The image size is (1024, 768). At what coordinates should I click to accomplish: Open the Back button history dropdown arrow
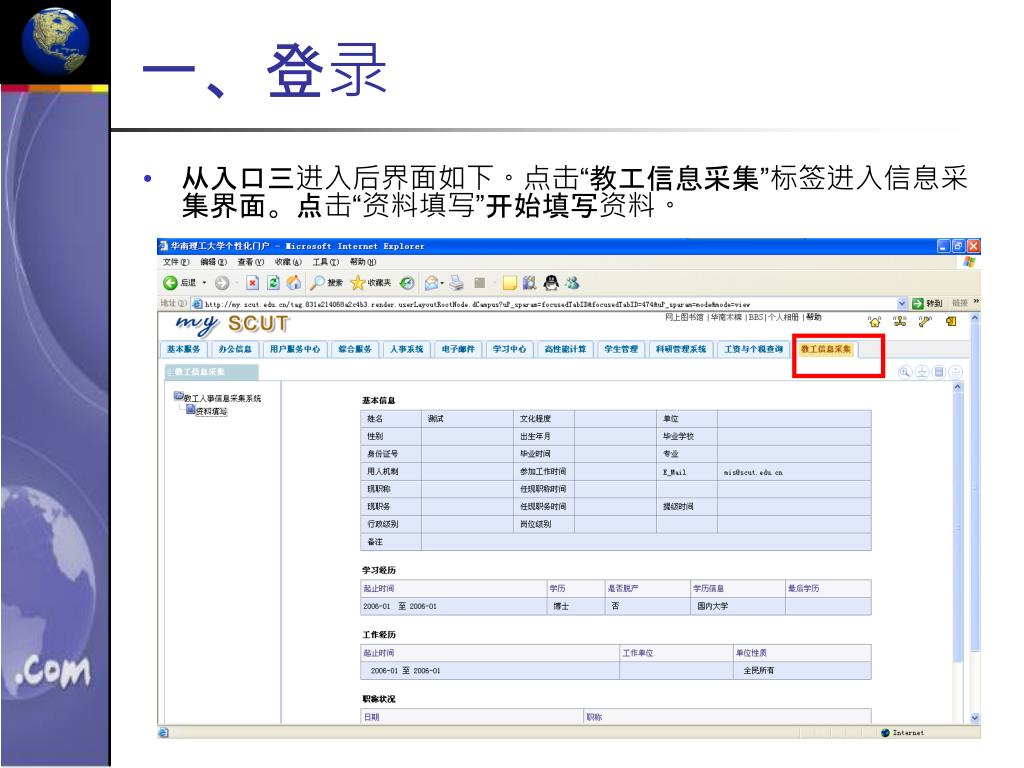205,283
